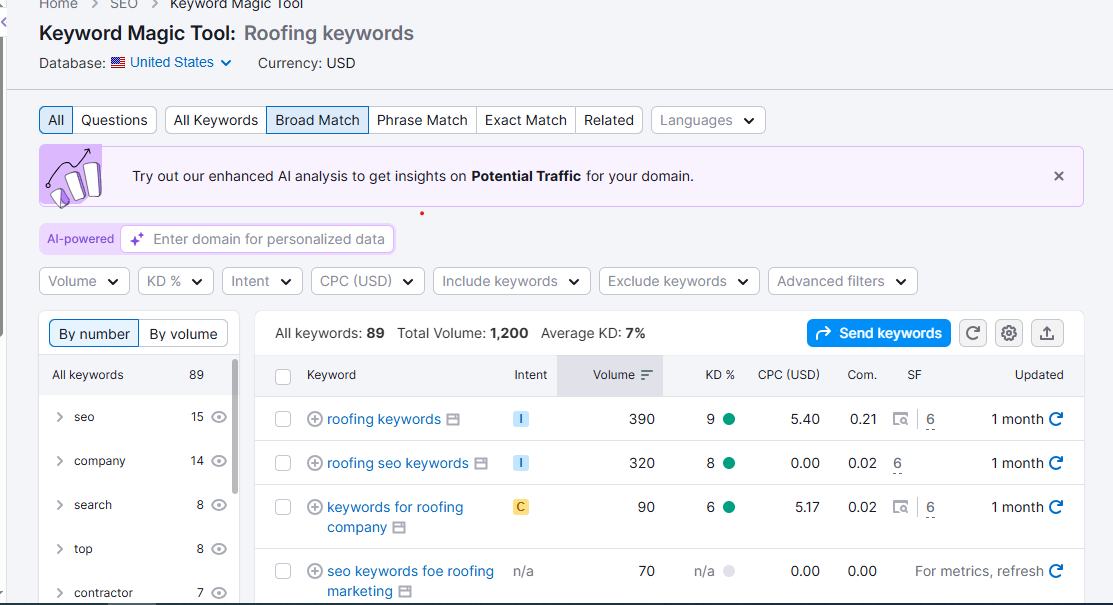The image size is (1113, 605).
Task: Open the Volume filter dropdown
Action: 84,281
